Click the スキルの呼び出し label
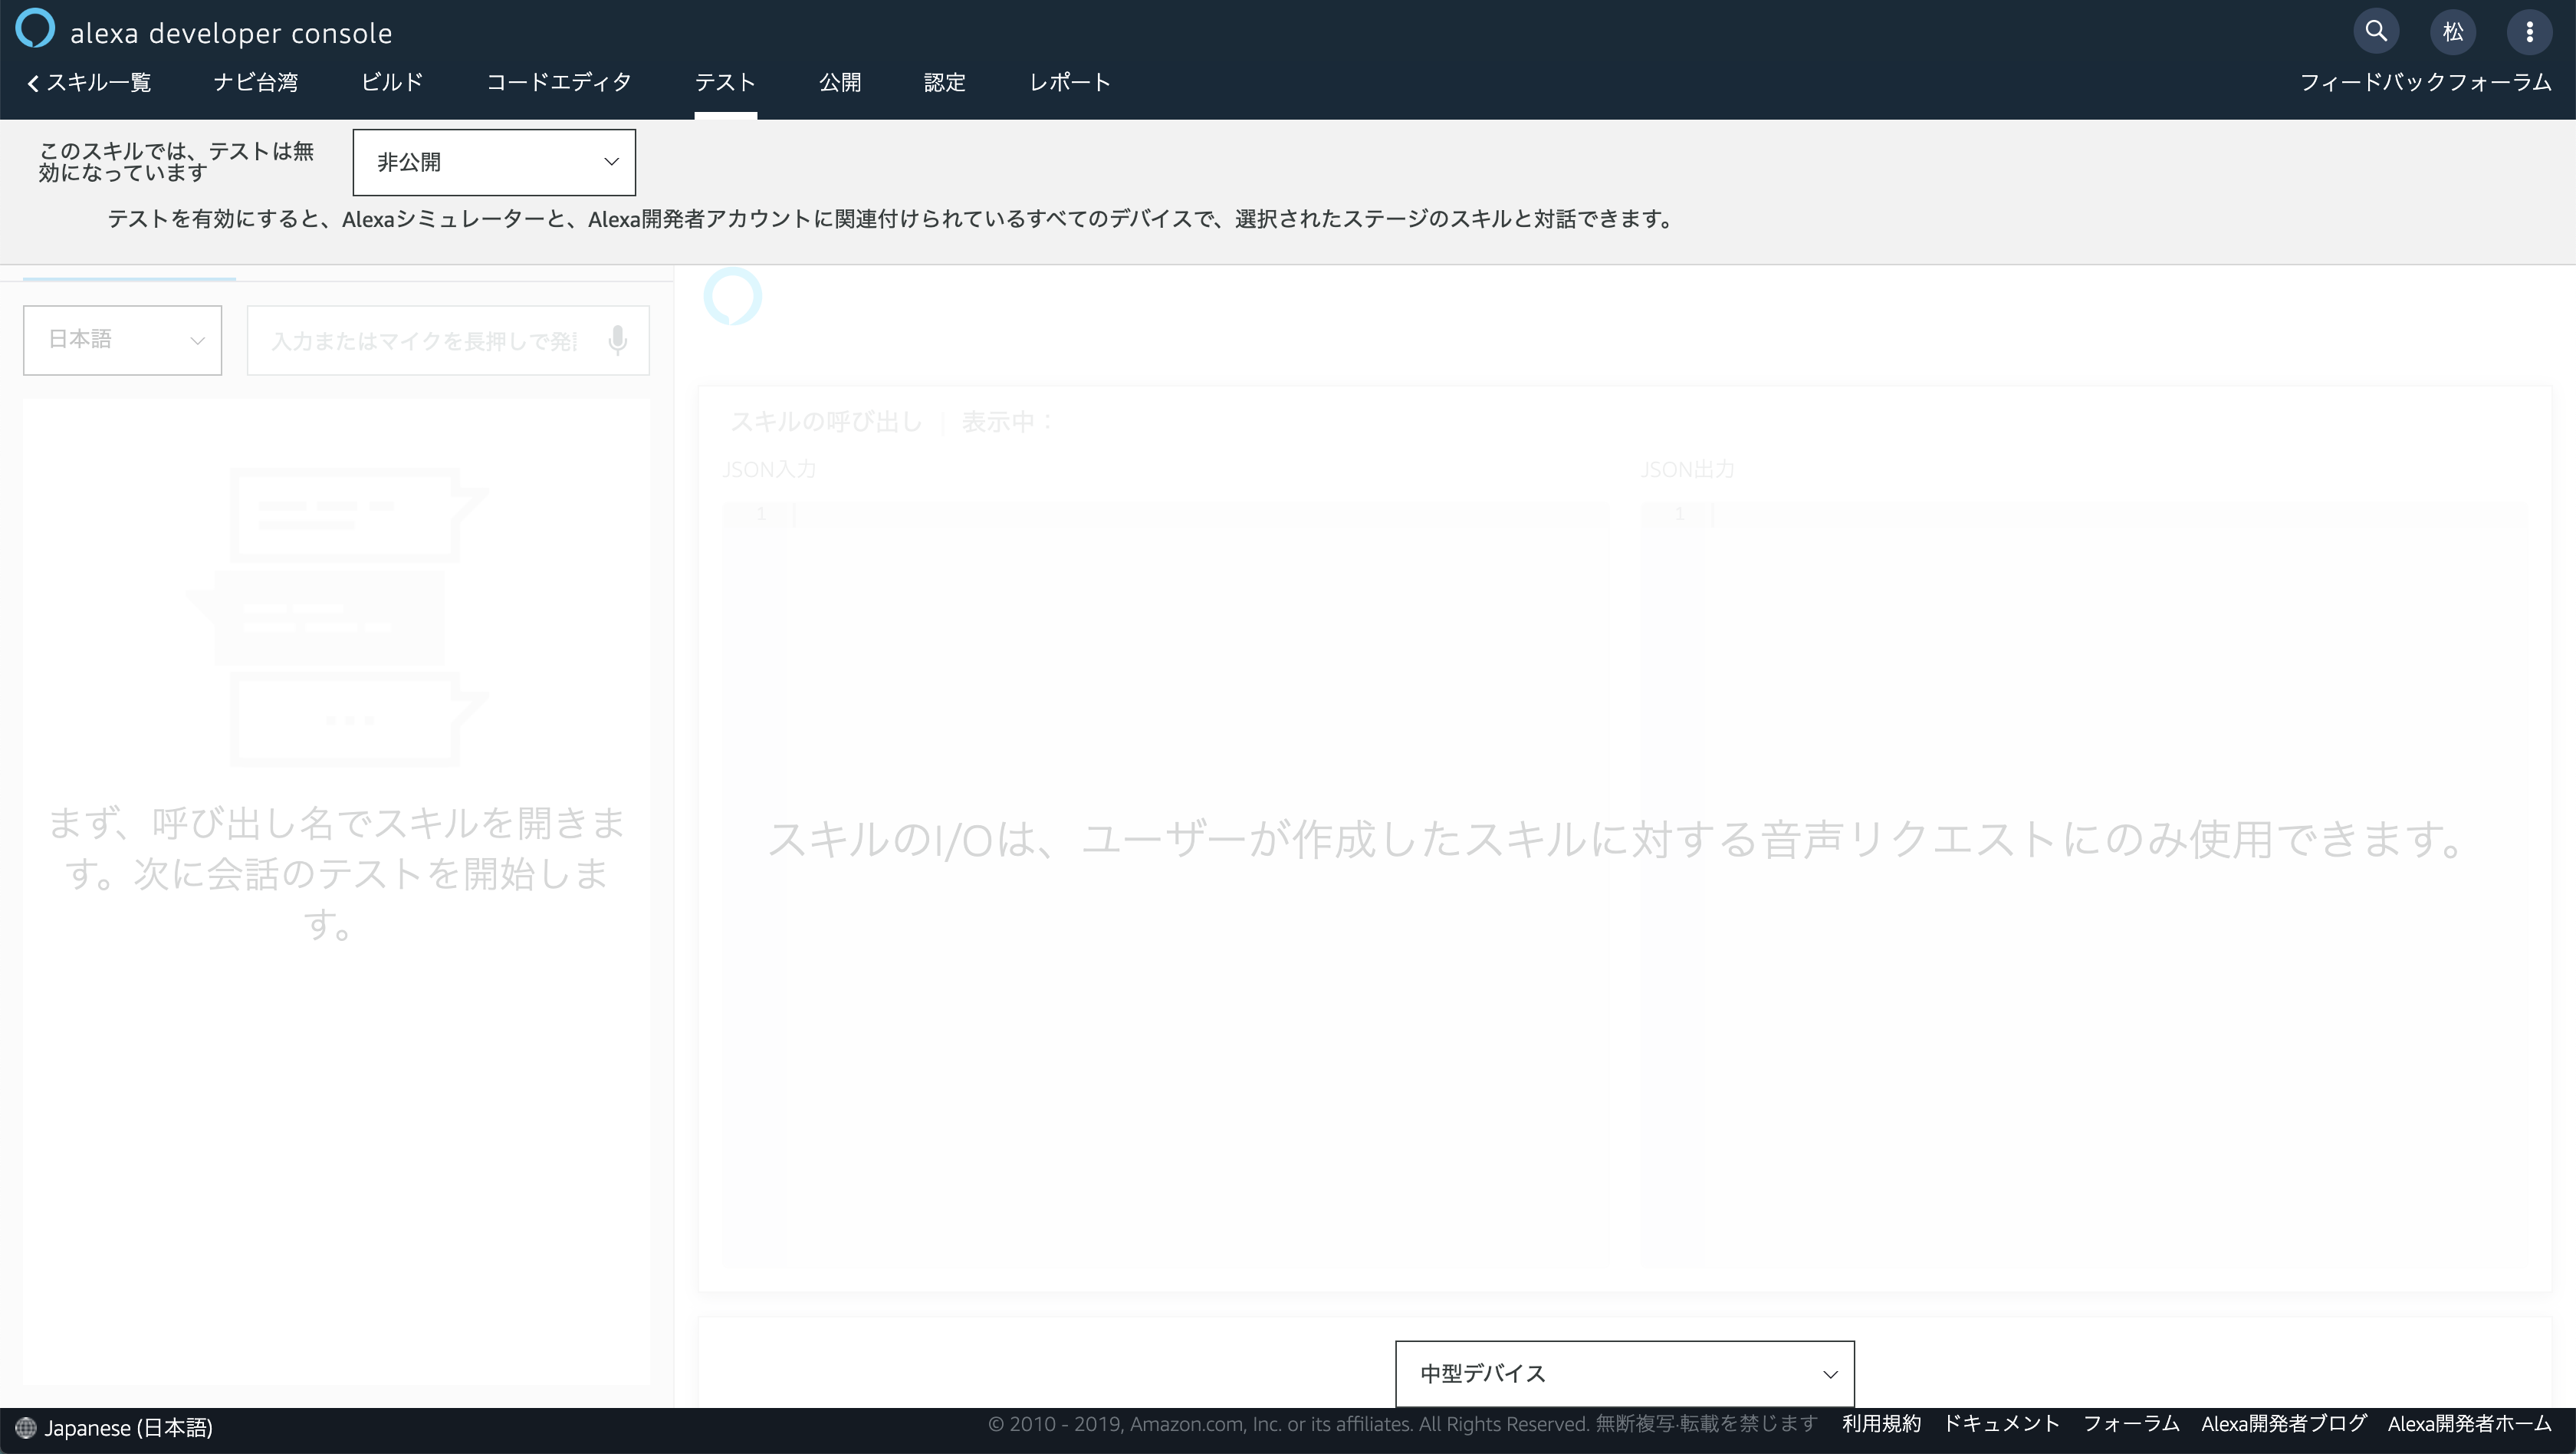The image size is (2576, 1454). [x=826, y=422]
